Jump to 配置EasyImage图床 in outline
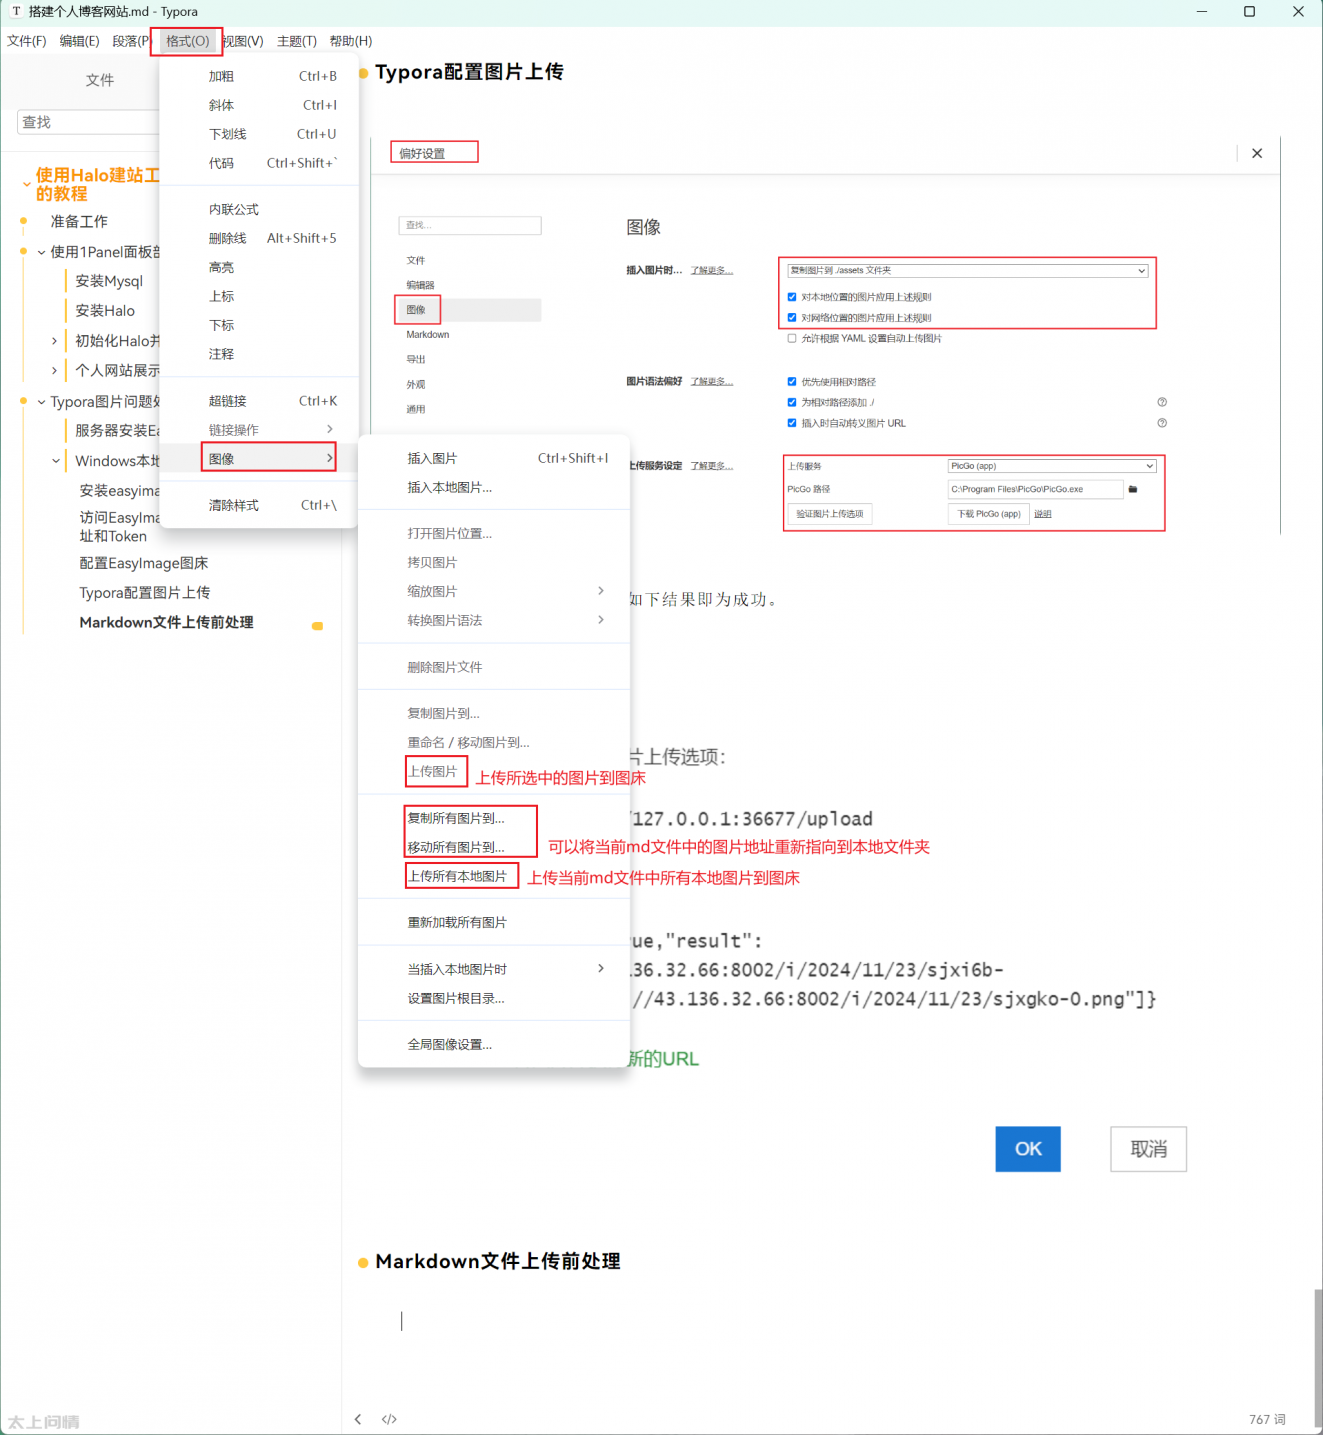 point(144,563)
